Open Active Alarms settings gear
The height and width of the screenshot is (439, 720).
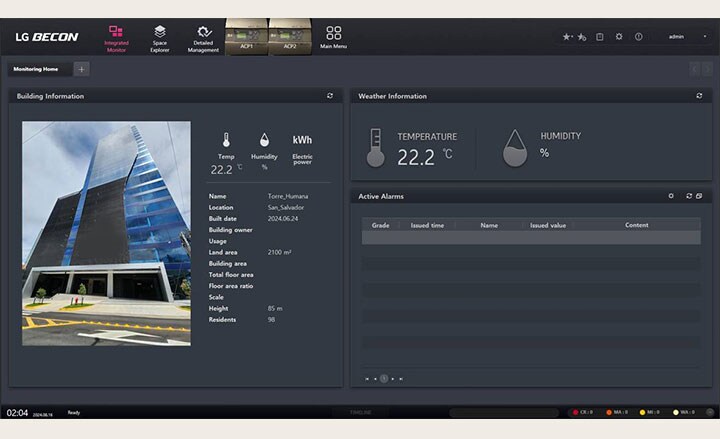click(x=671, y=196)
